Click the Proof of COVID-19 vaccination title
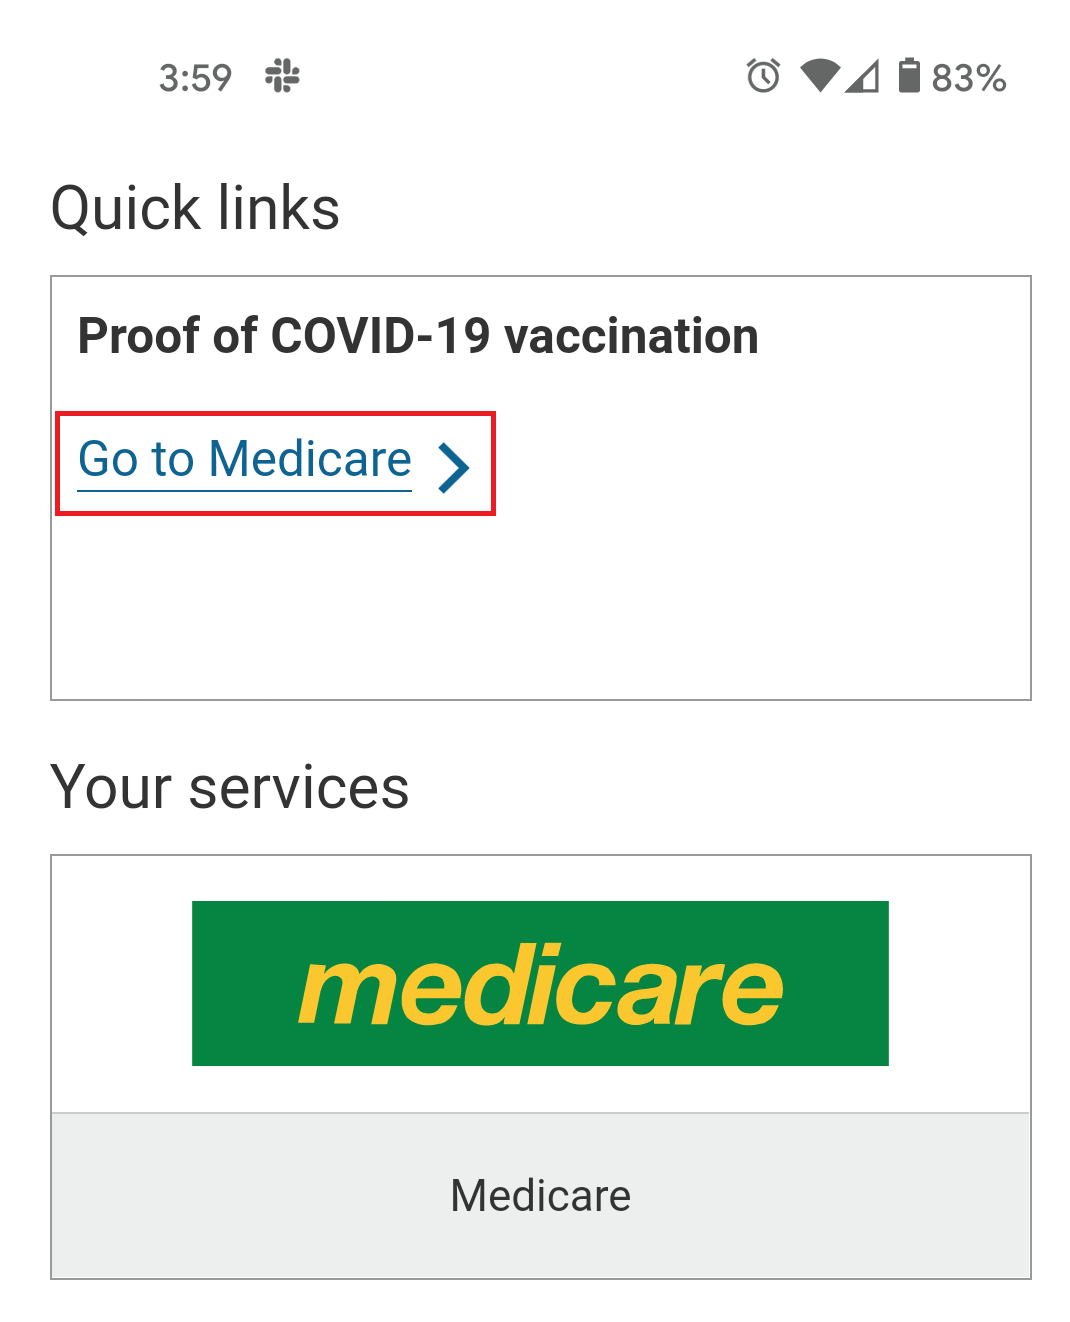The height and width of the screenshot is (1322, 1070). pyautogui.click(x=418, y=336)
